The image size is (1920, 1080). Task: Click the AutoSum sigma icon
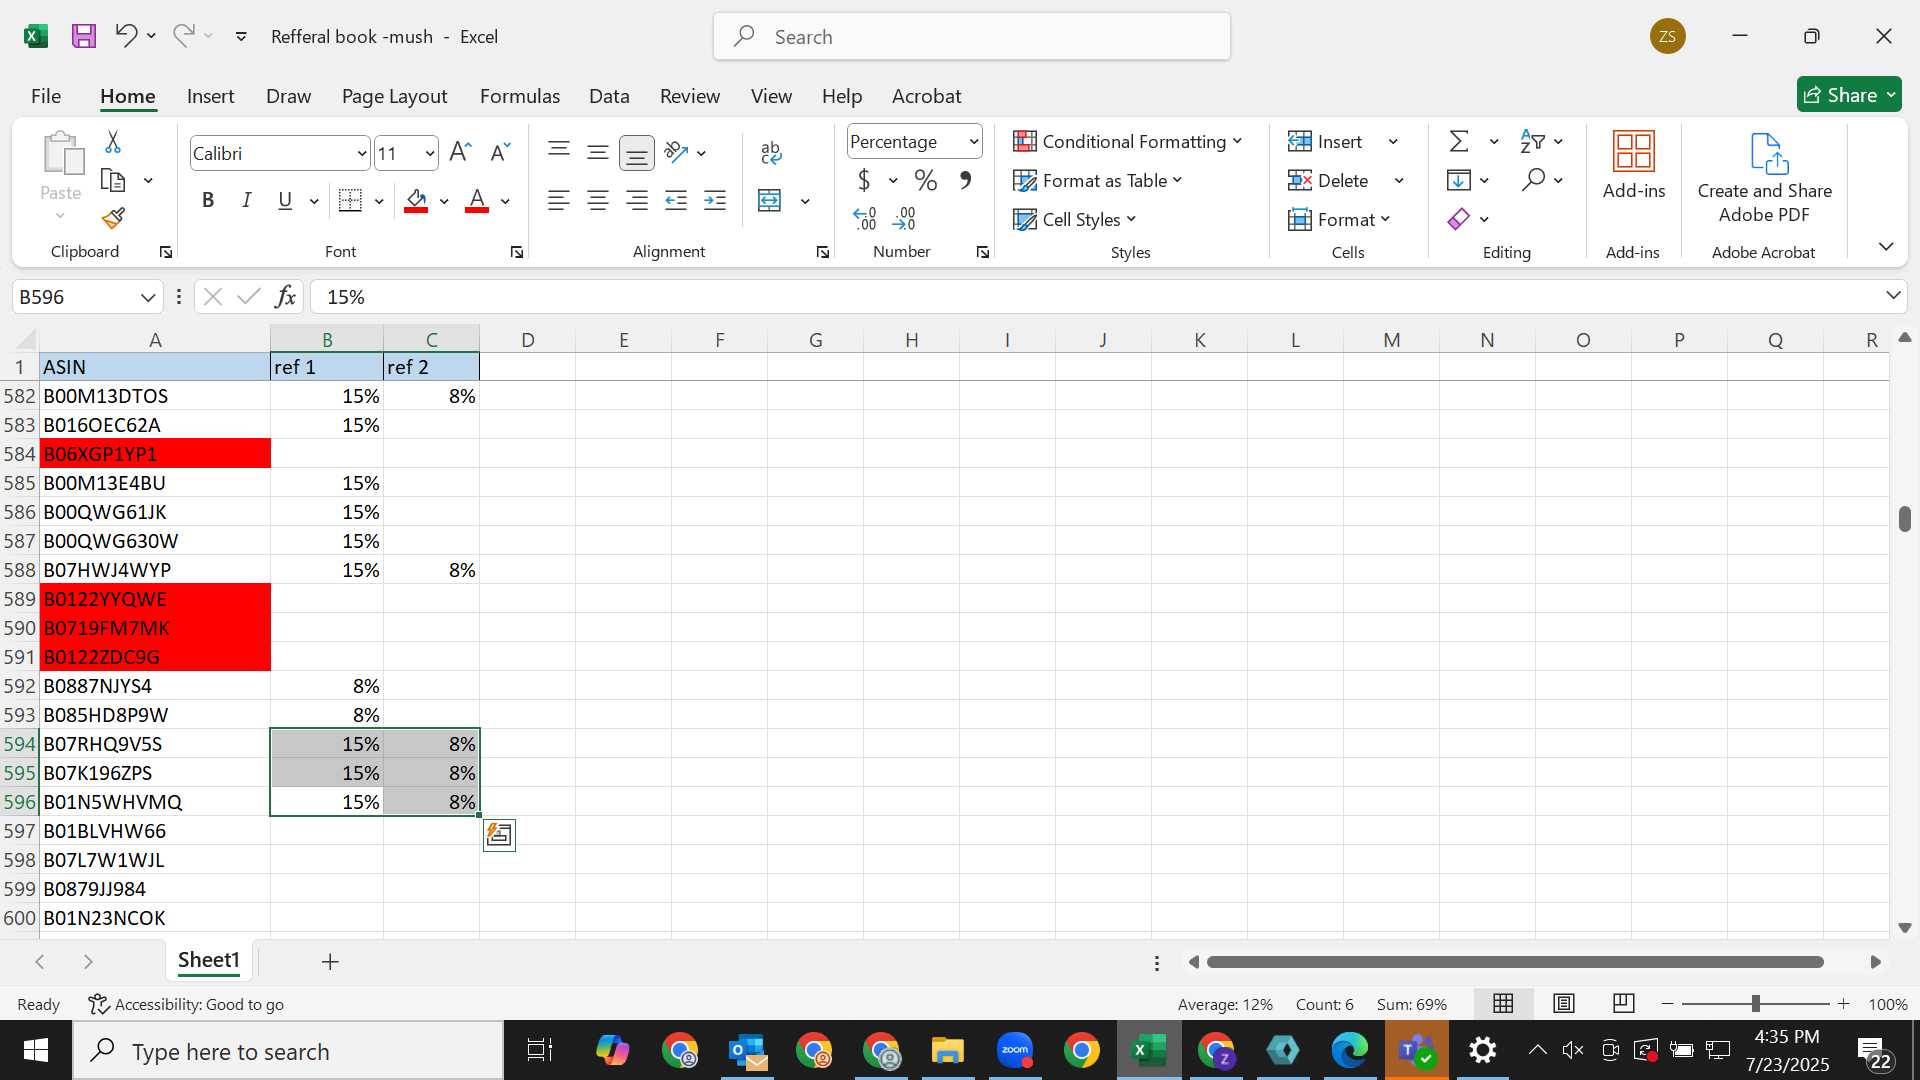point(1460,142)
